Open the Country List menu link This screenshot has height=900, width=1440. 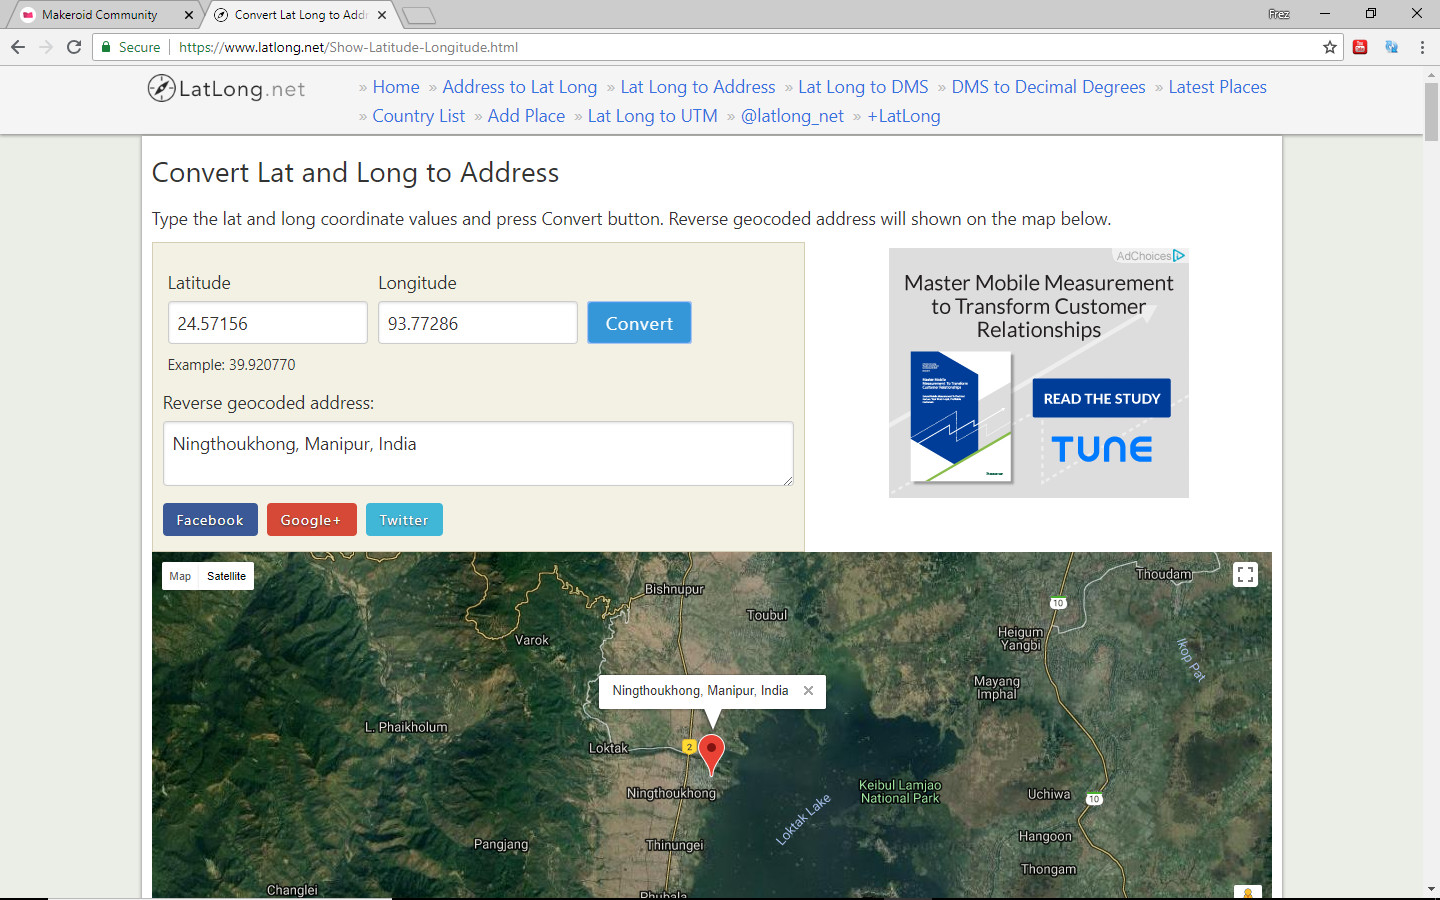click(419, 116)
